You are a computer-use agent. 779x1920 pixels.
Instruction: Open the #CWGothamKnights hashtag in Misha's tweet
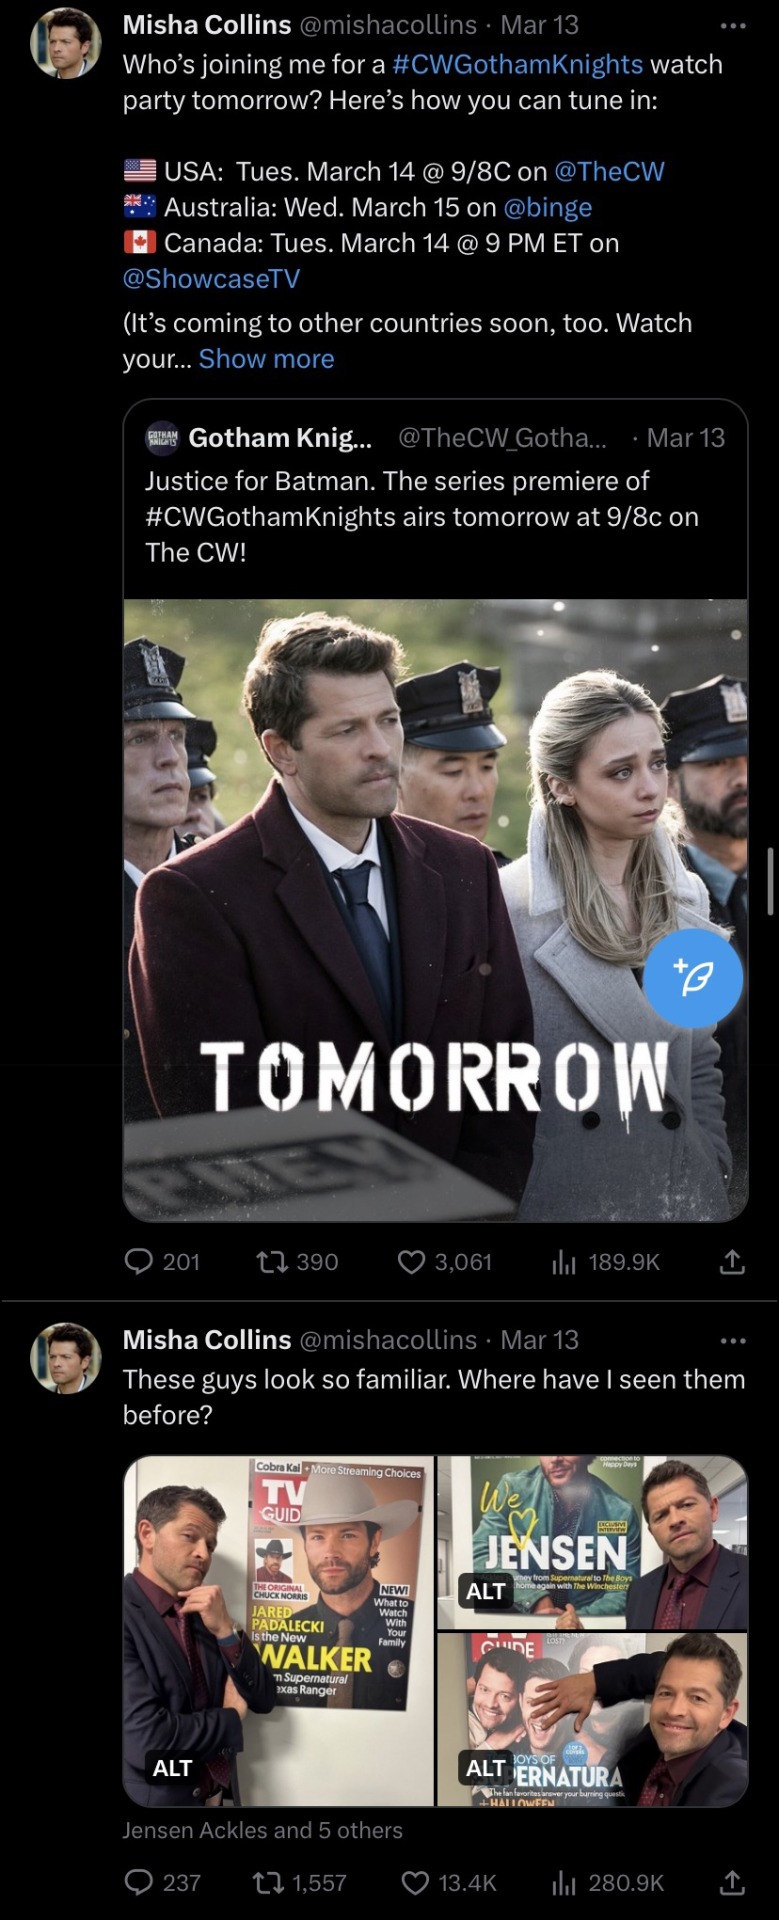517,65
